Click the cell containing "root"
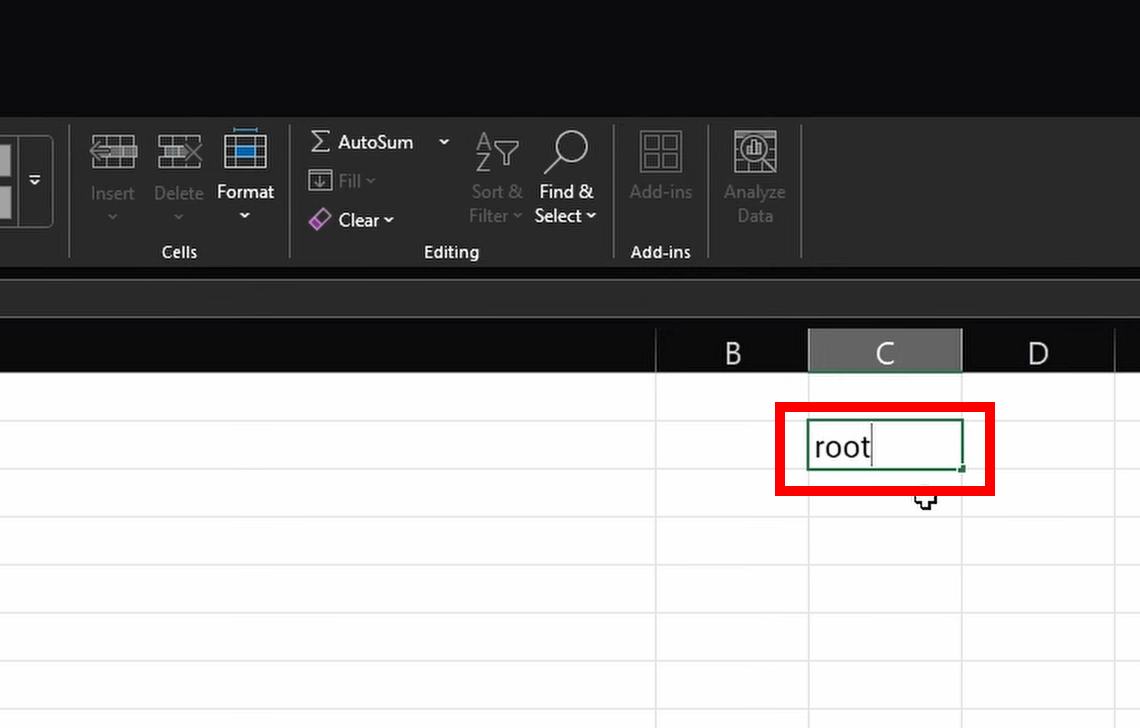 coord(885,445)
